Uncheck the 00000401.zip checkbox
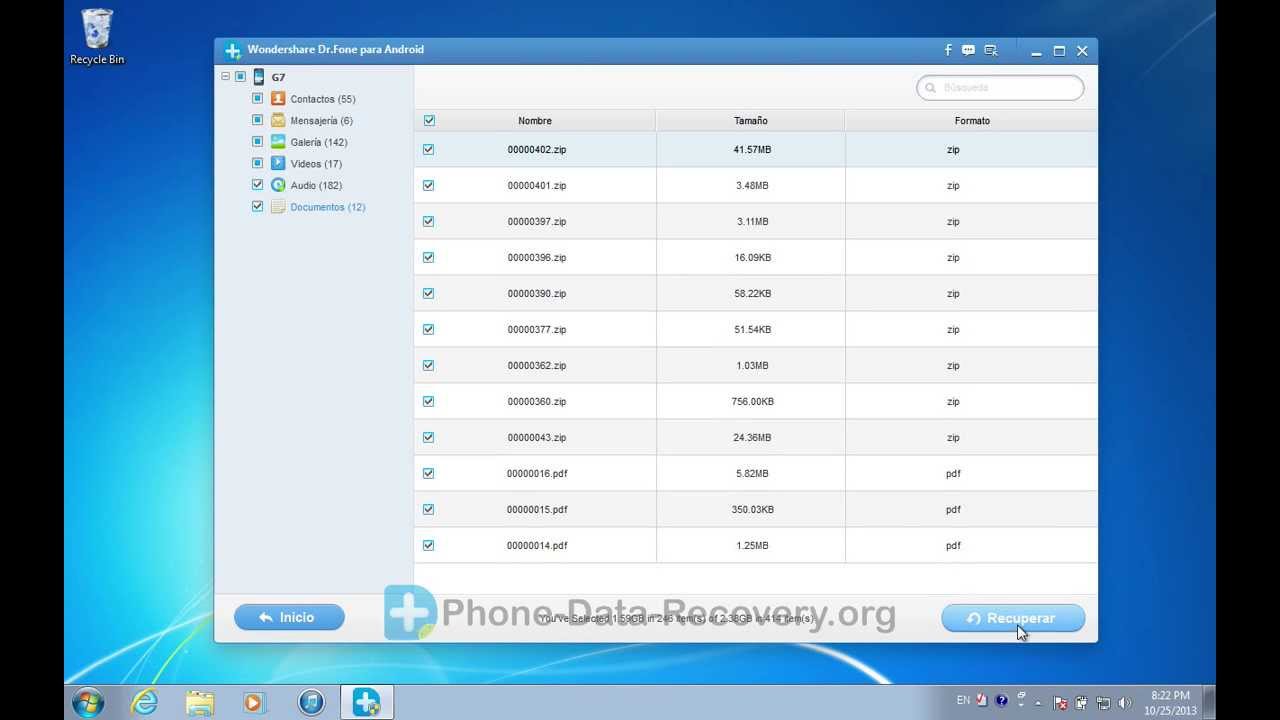1280x720 pixels. [429, 185]
